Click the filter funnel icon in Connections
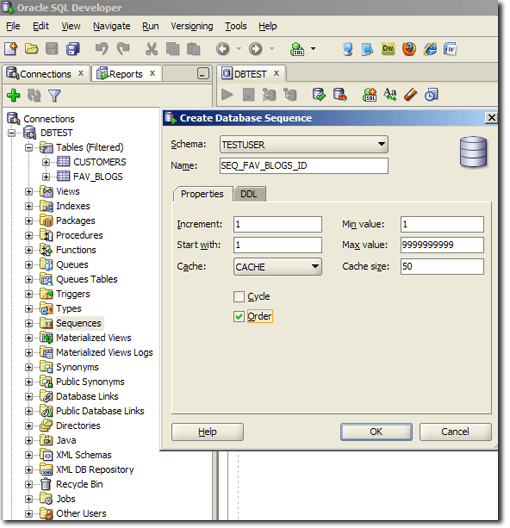 (x=54, y=96)
